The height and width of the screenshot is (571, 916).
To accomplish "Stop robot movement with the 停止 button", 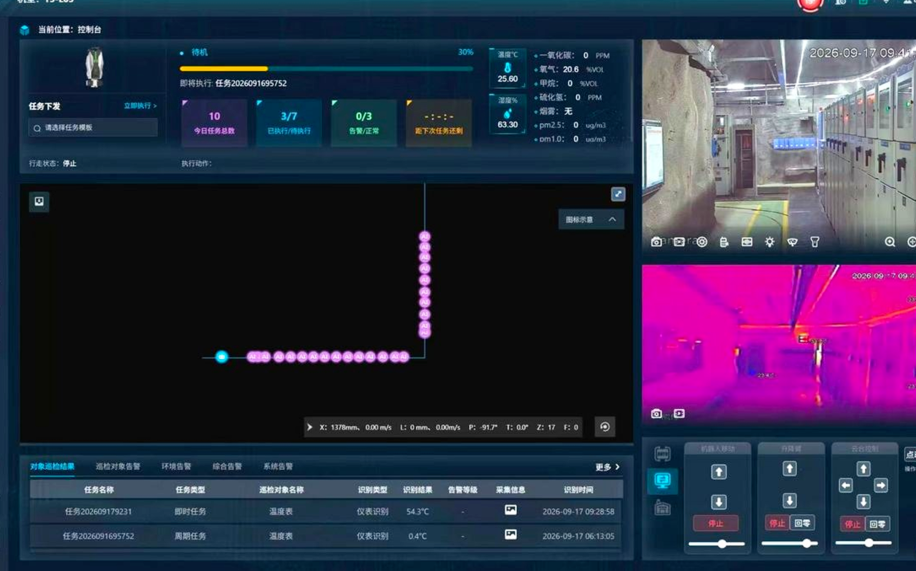I will pos(716,524).
